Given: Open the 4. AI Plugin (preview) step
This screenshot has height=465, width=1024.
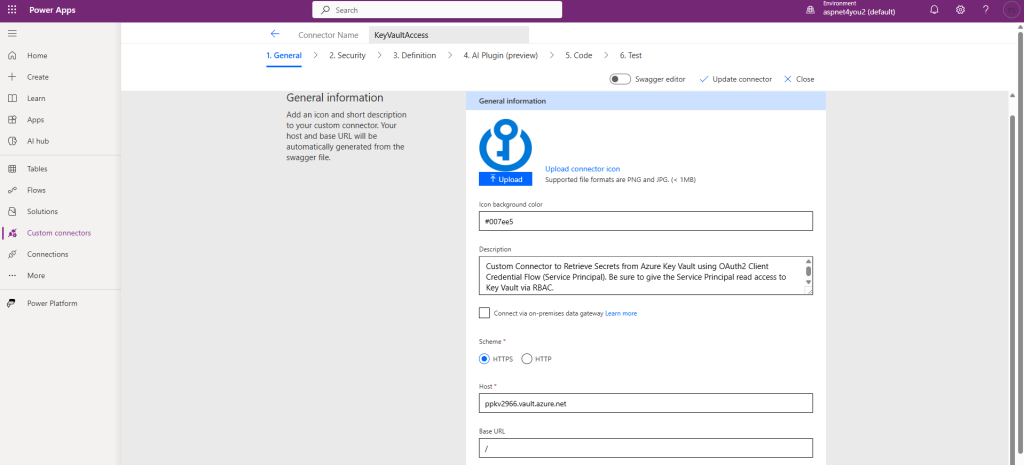Looking at the screenshot, I should 501,56.
